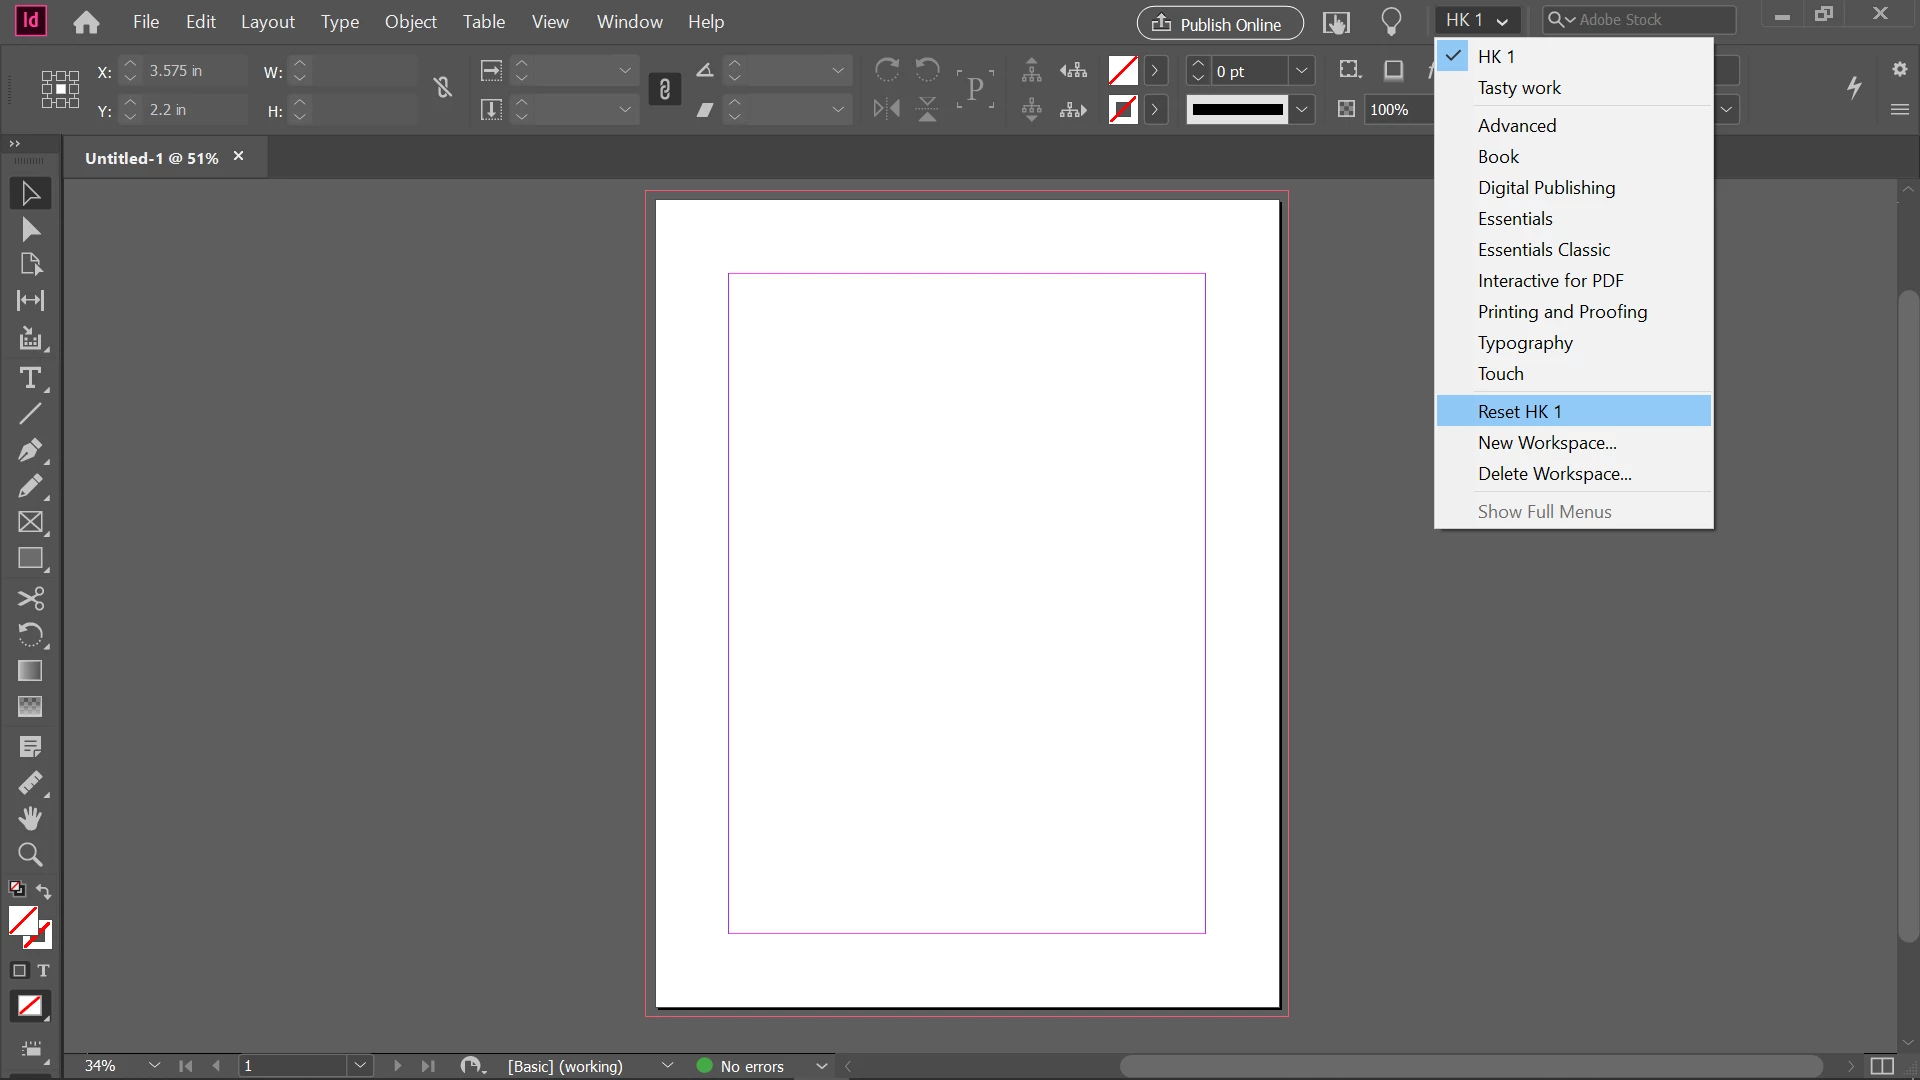The height and width of the screenshot is (1080, 1920).
Task: Select the Rectangle Frame tool
Action: tap(30, 522)
